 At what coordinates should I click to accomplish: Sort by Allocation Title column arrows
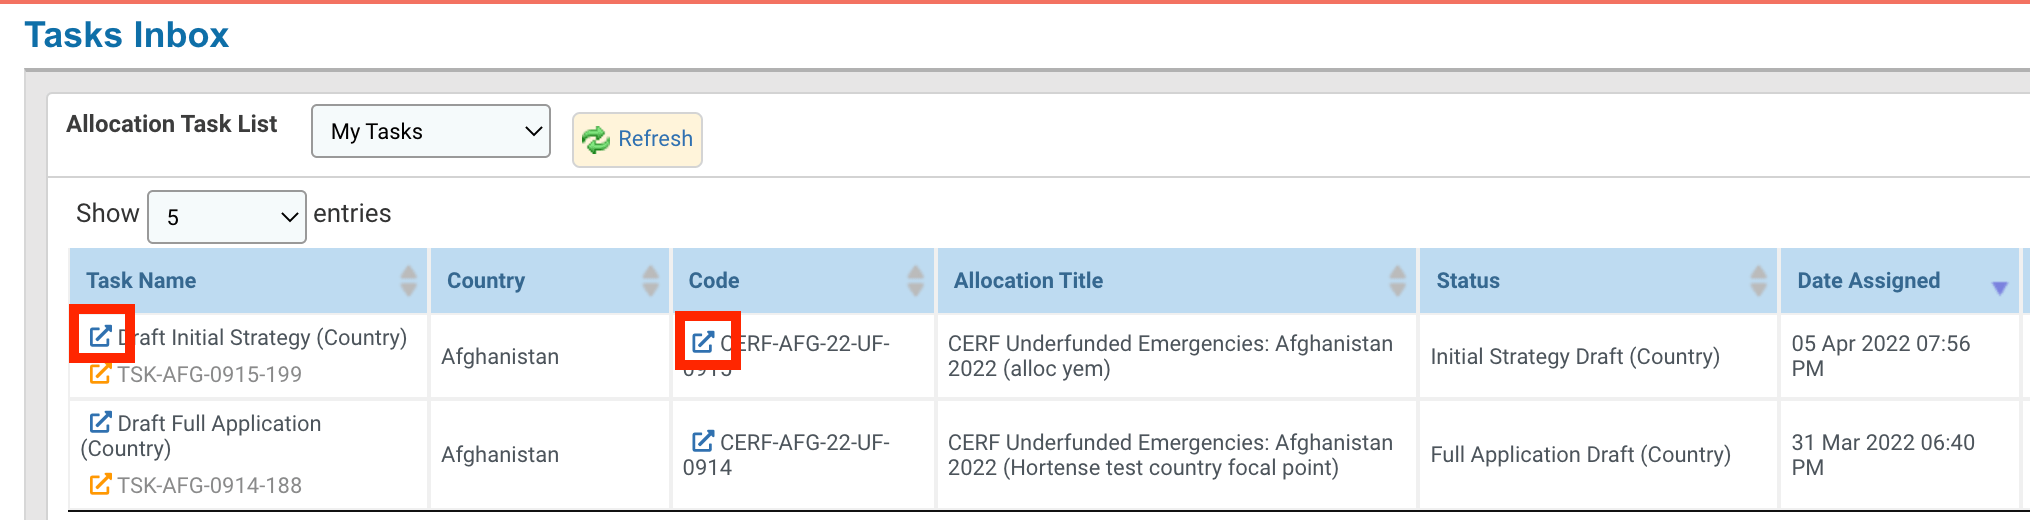1397,281
